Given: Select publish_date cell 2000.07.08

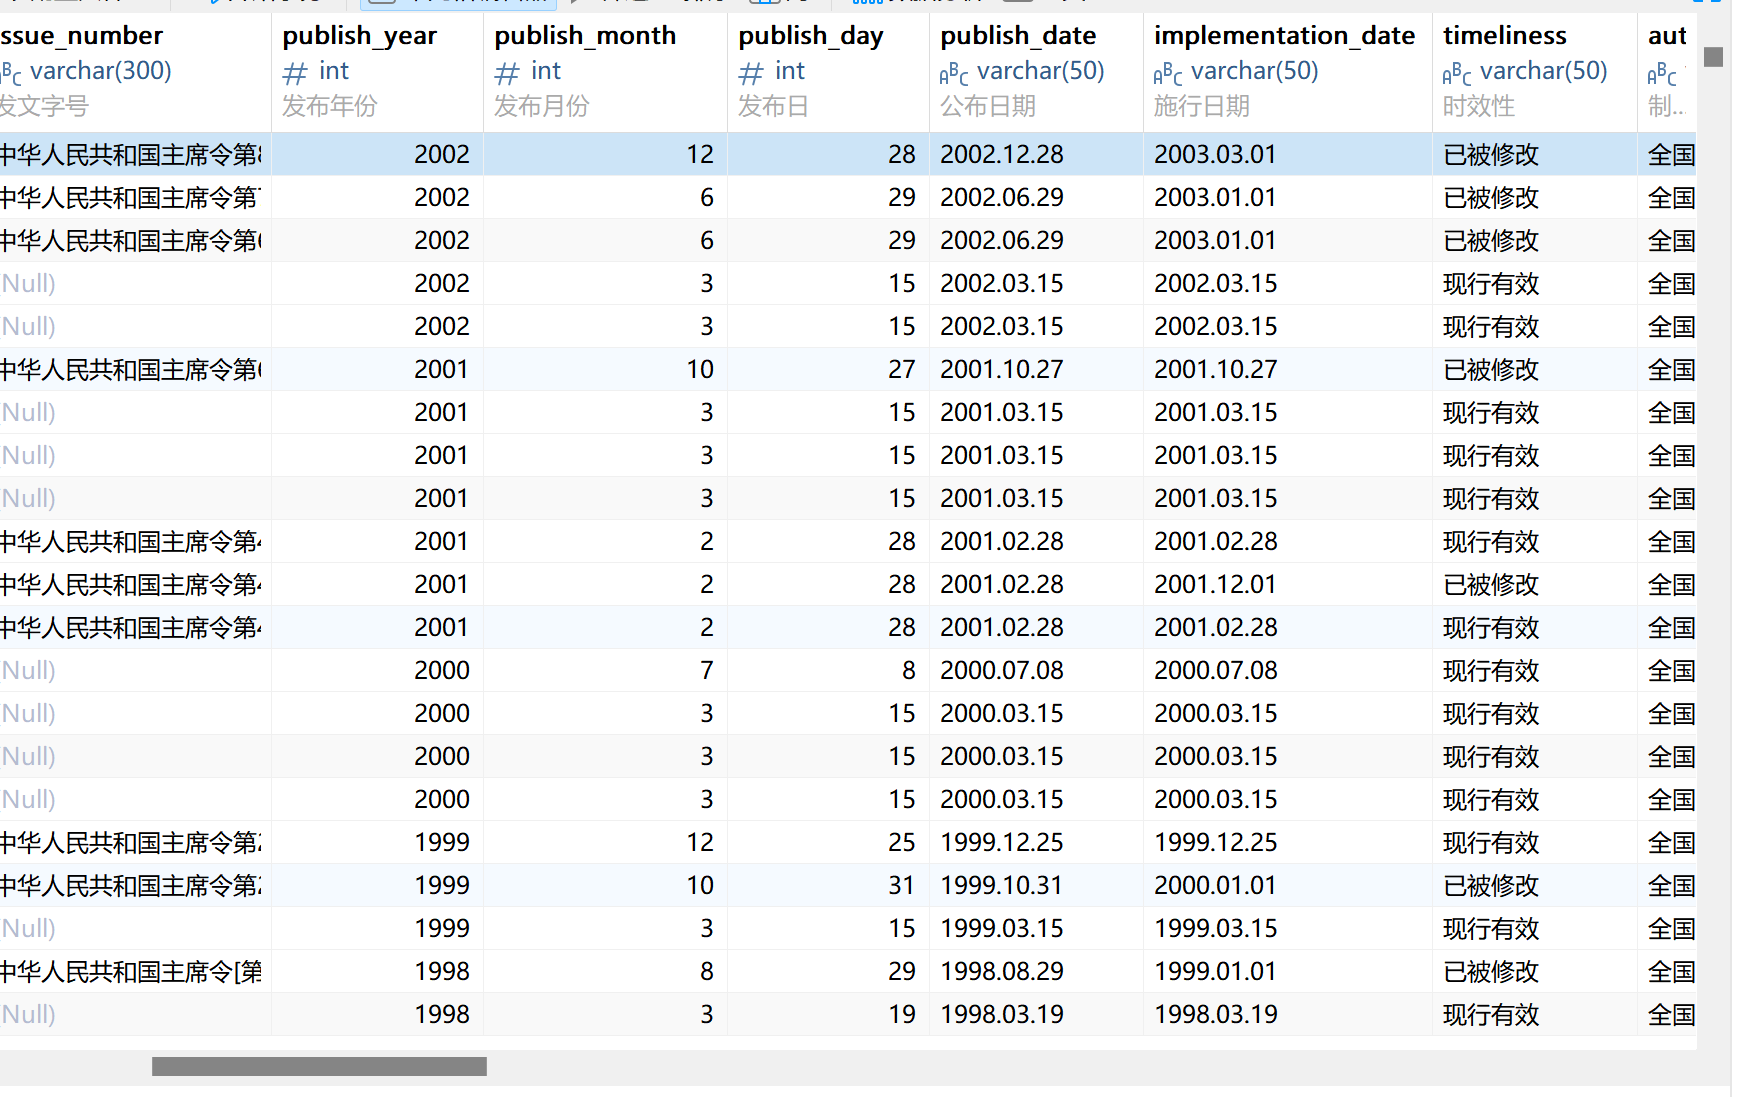Looking at the screenshot, I should pyautogui.click(x=1036, y=670).
